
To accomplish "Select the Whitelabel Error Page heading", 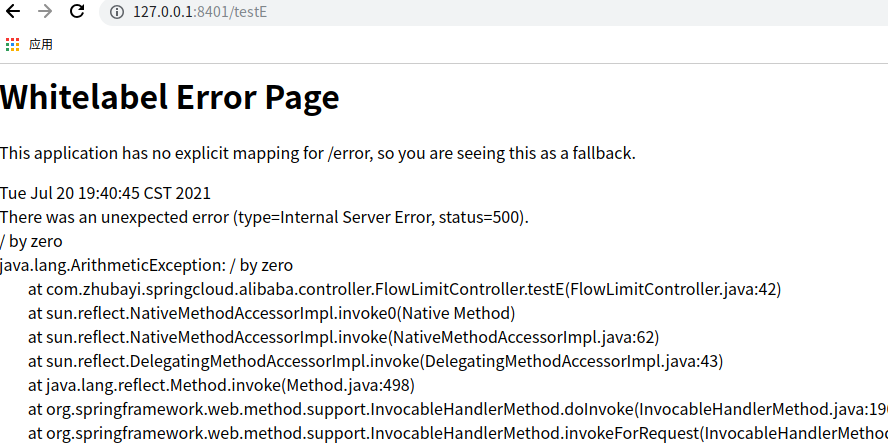I will pos(169,97).
